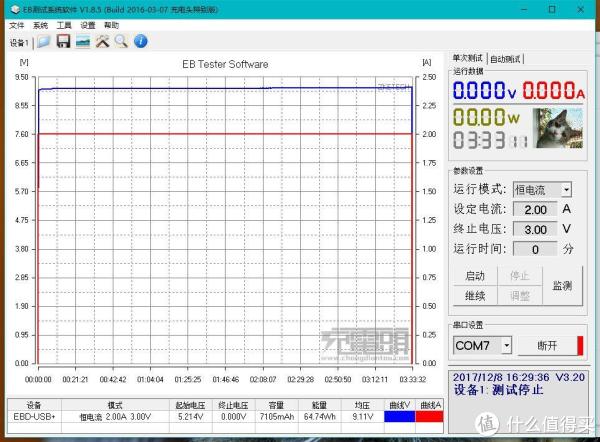Edit the 终止电压 3.00 field
Image resolution: width=600 pixels, height=442 pixels.
click(535, 229)
